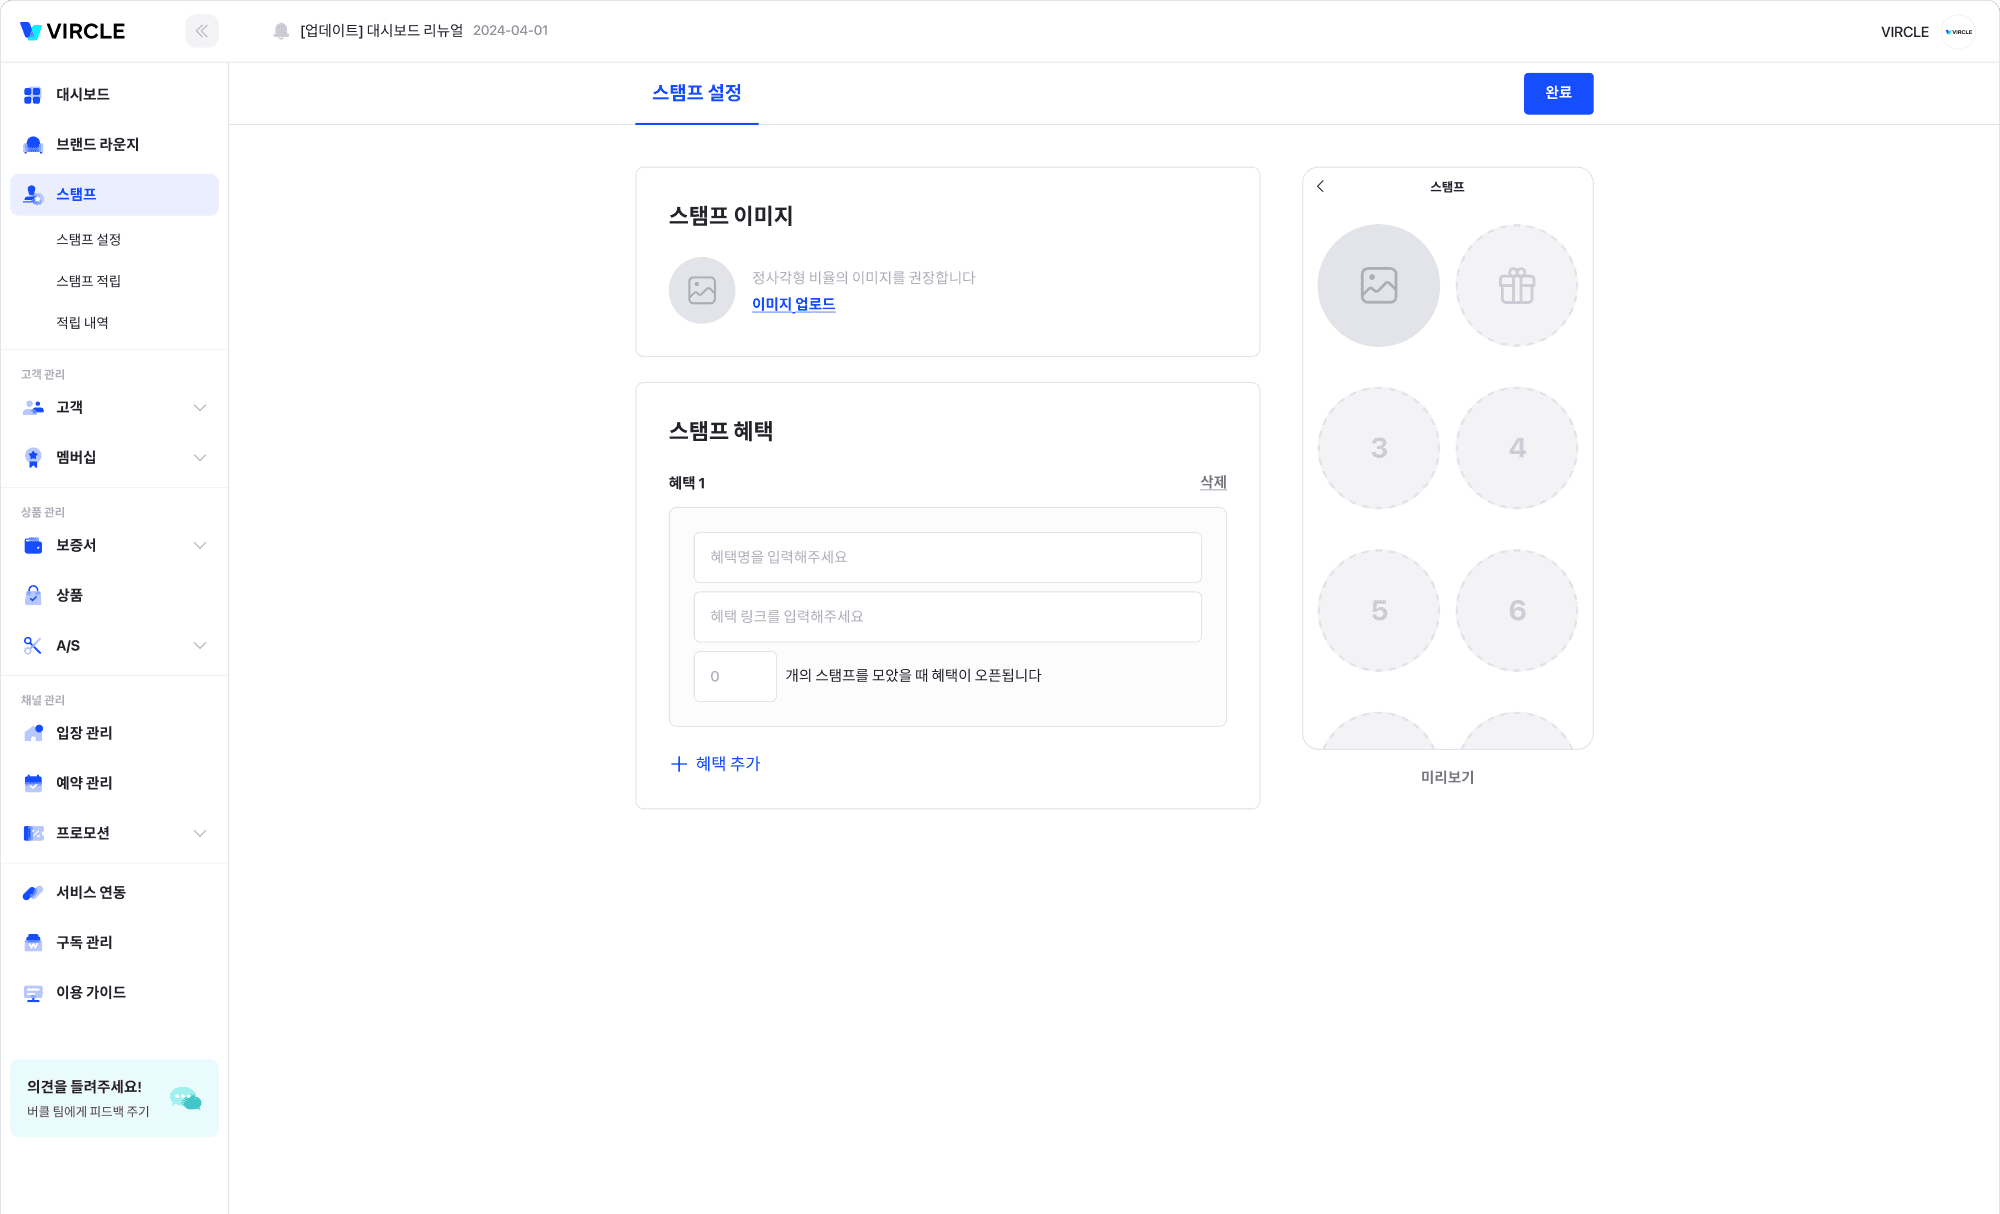Click the back arrow in stamp preview
The width and height of the screenshot is (2000, 1214).
click(1320, 187)
